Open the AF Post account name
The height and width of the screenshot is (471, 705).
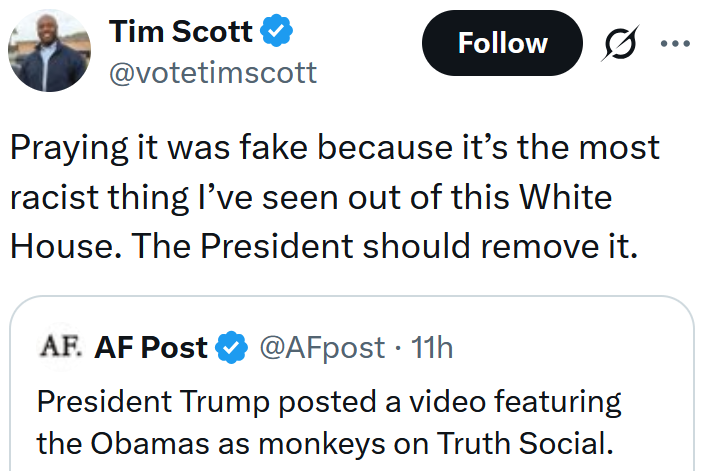[151, 347]
